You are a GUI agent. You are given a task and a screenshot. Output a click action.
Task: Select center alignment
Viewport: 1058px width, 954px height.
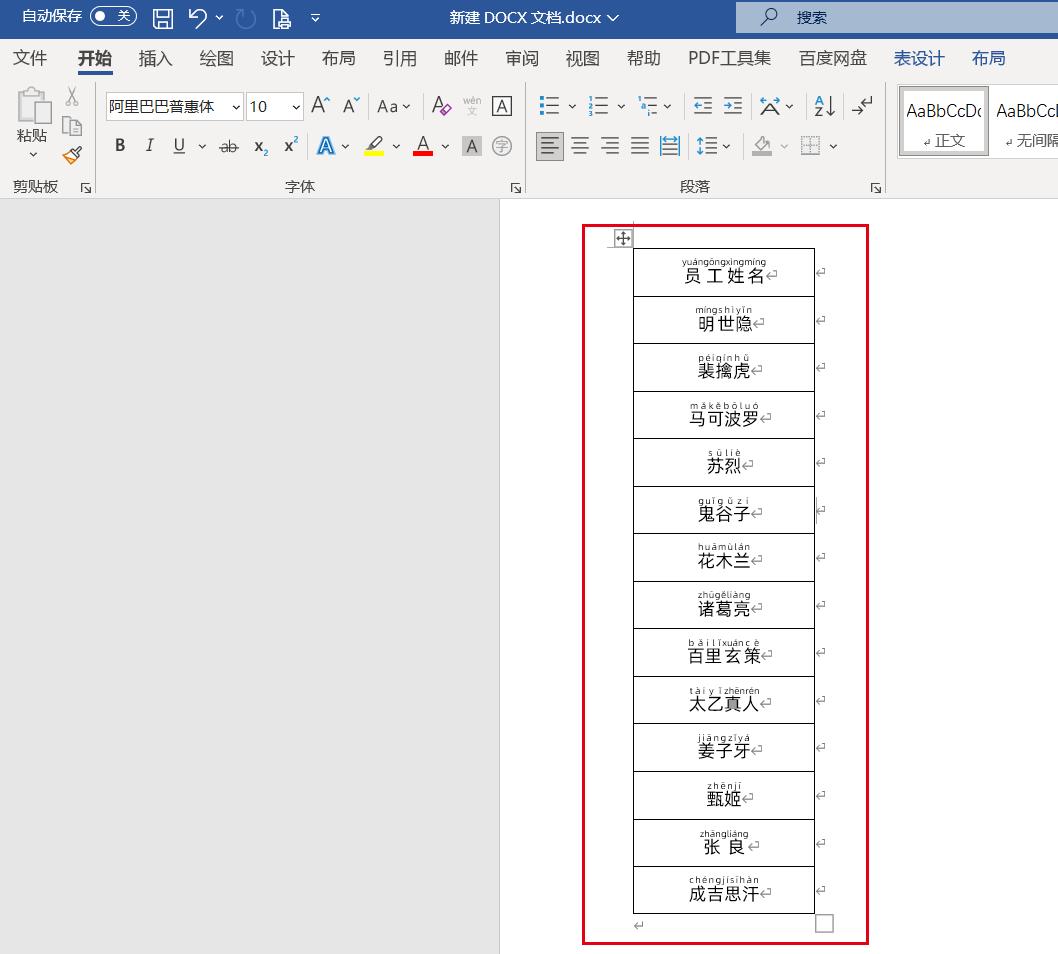coord(580,146)
